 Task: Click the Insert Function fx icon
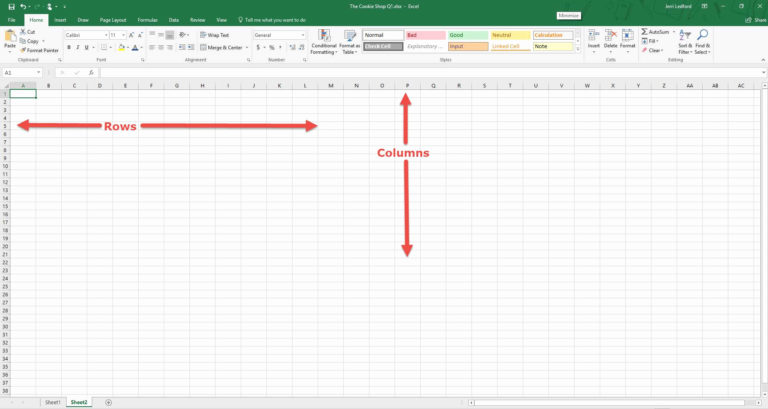click(91, 72)
